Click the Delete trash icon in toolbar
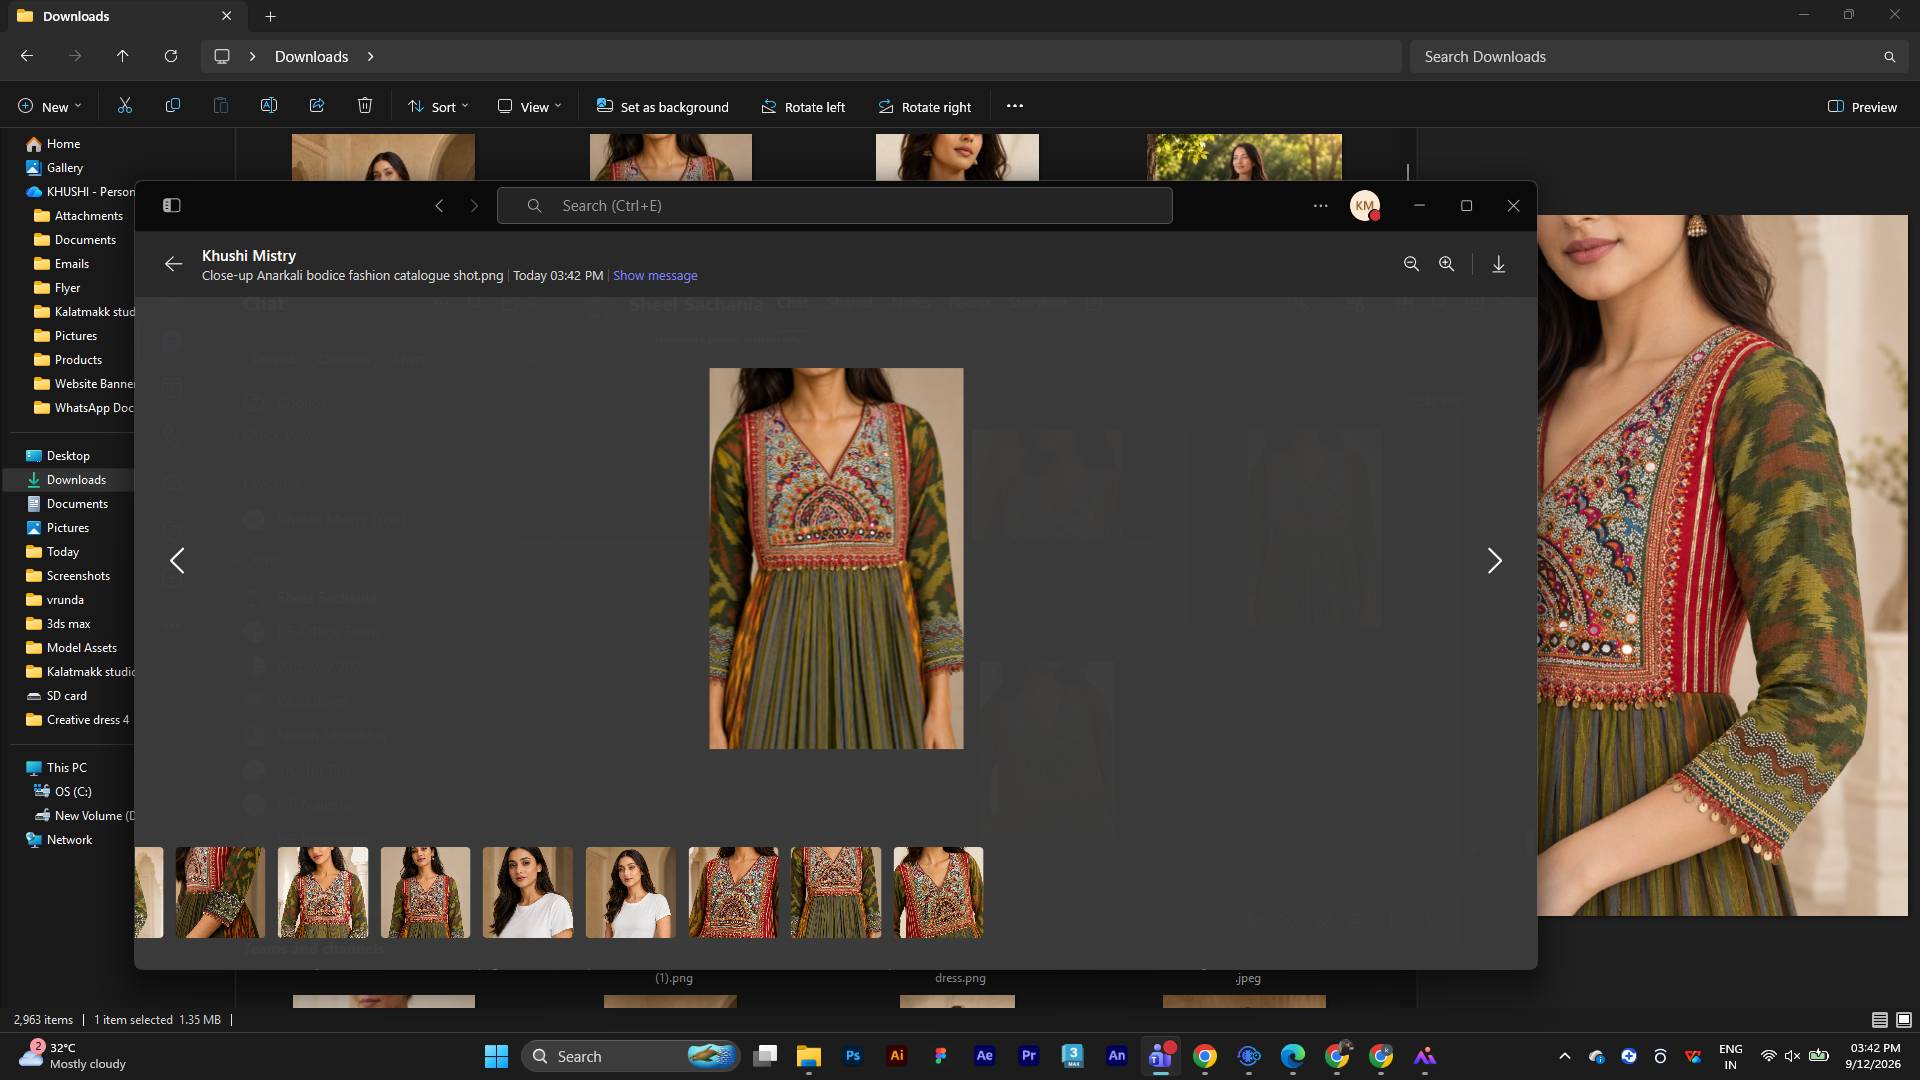 pyautogui.click(x=365, y=106)
